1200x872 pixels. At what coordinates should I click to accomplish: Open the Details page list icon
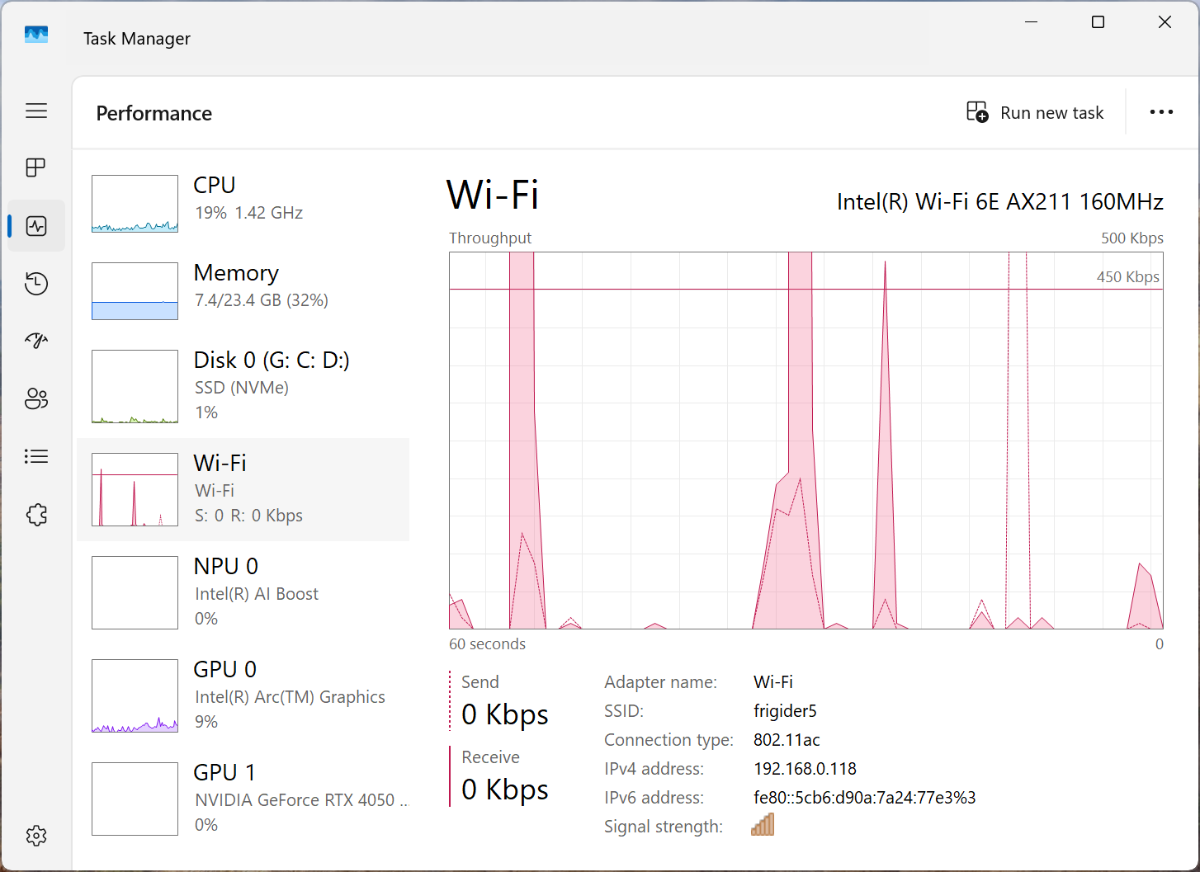[36, 457]
